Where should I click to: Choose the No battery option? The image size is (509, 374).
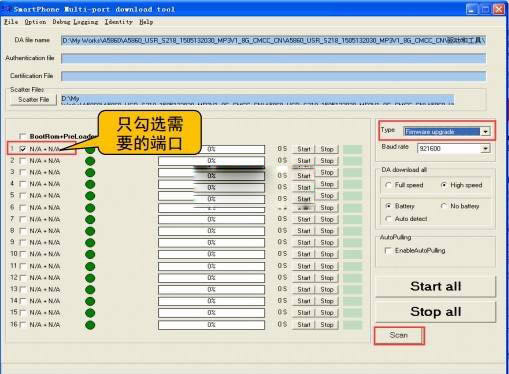click(x=444, y=206)
